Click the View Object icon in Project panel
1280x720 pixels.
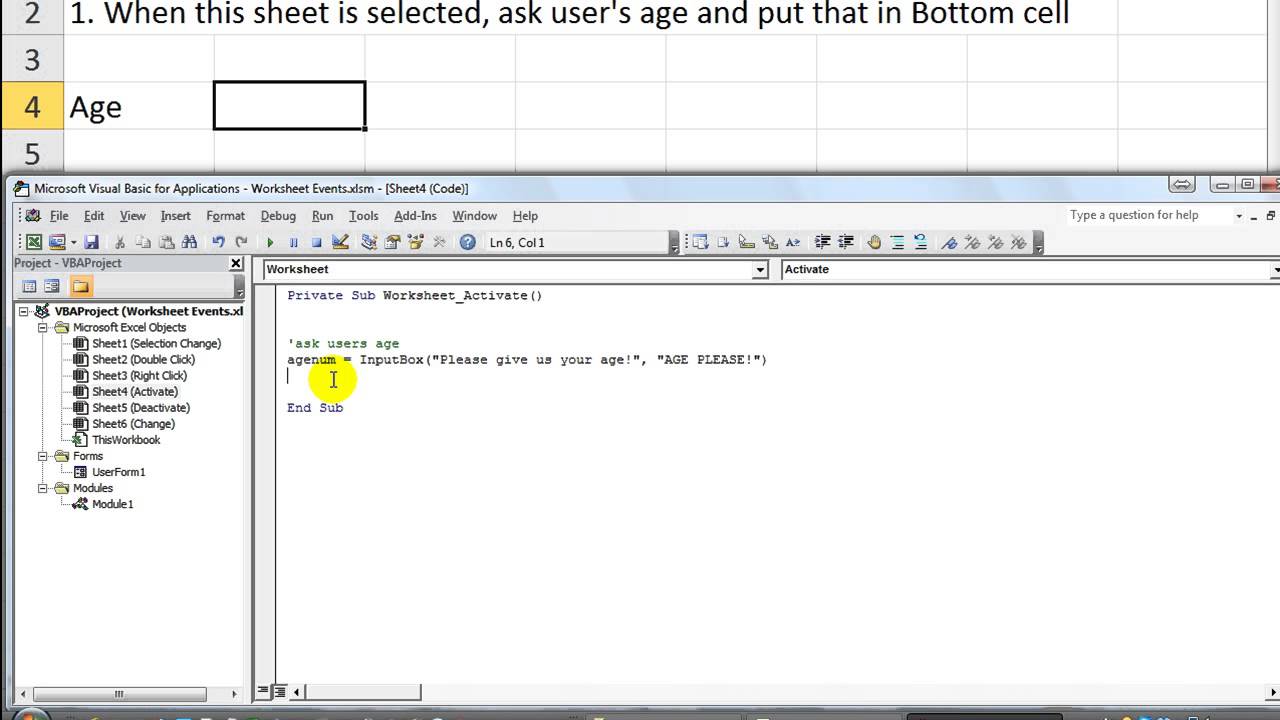point(52,287)
